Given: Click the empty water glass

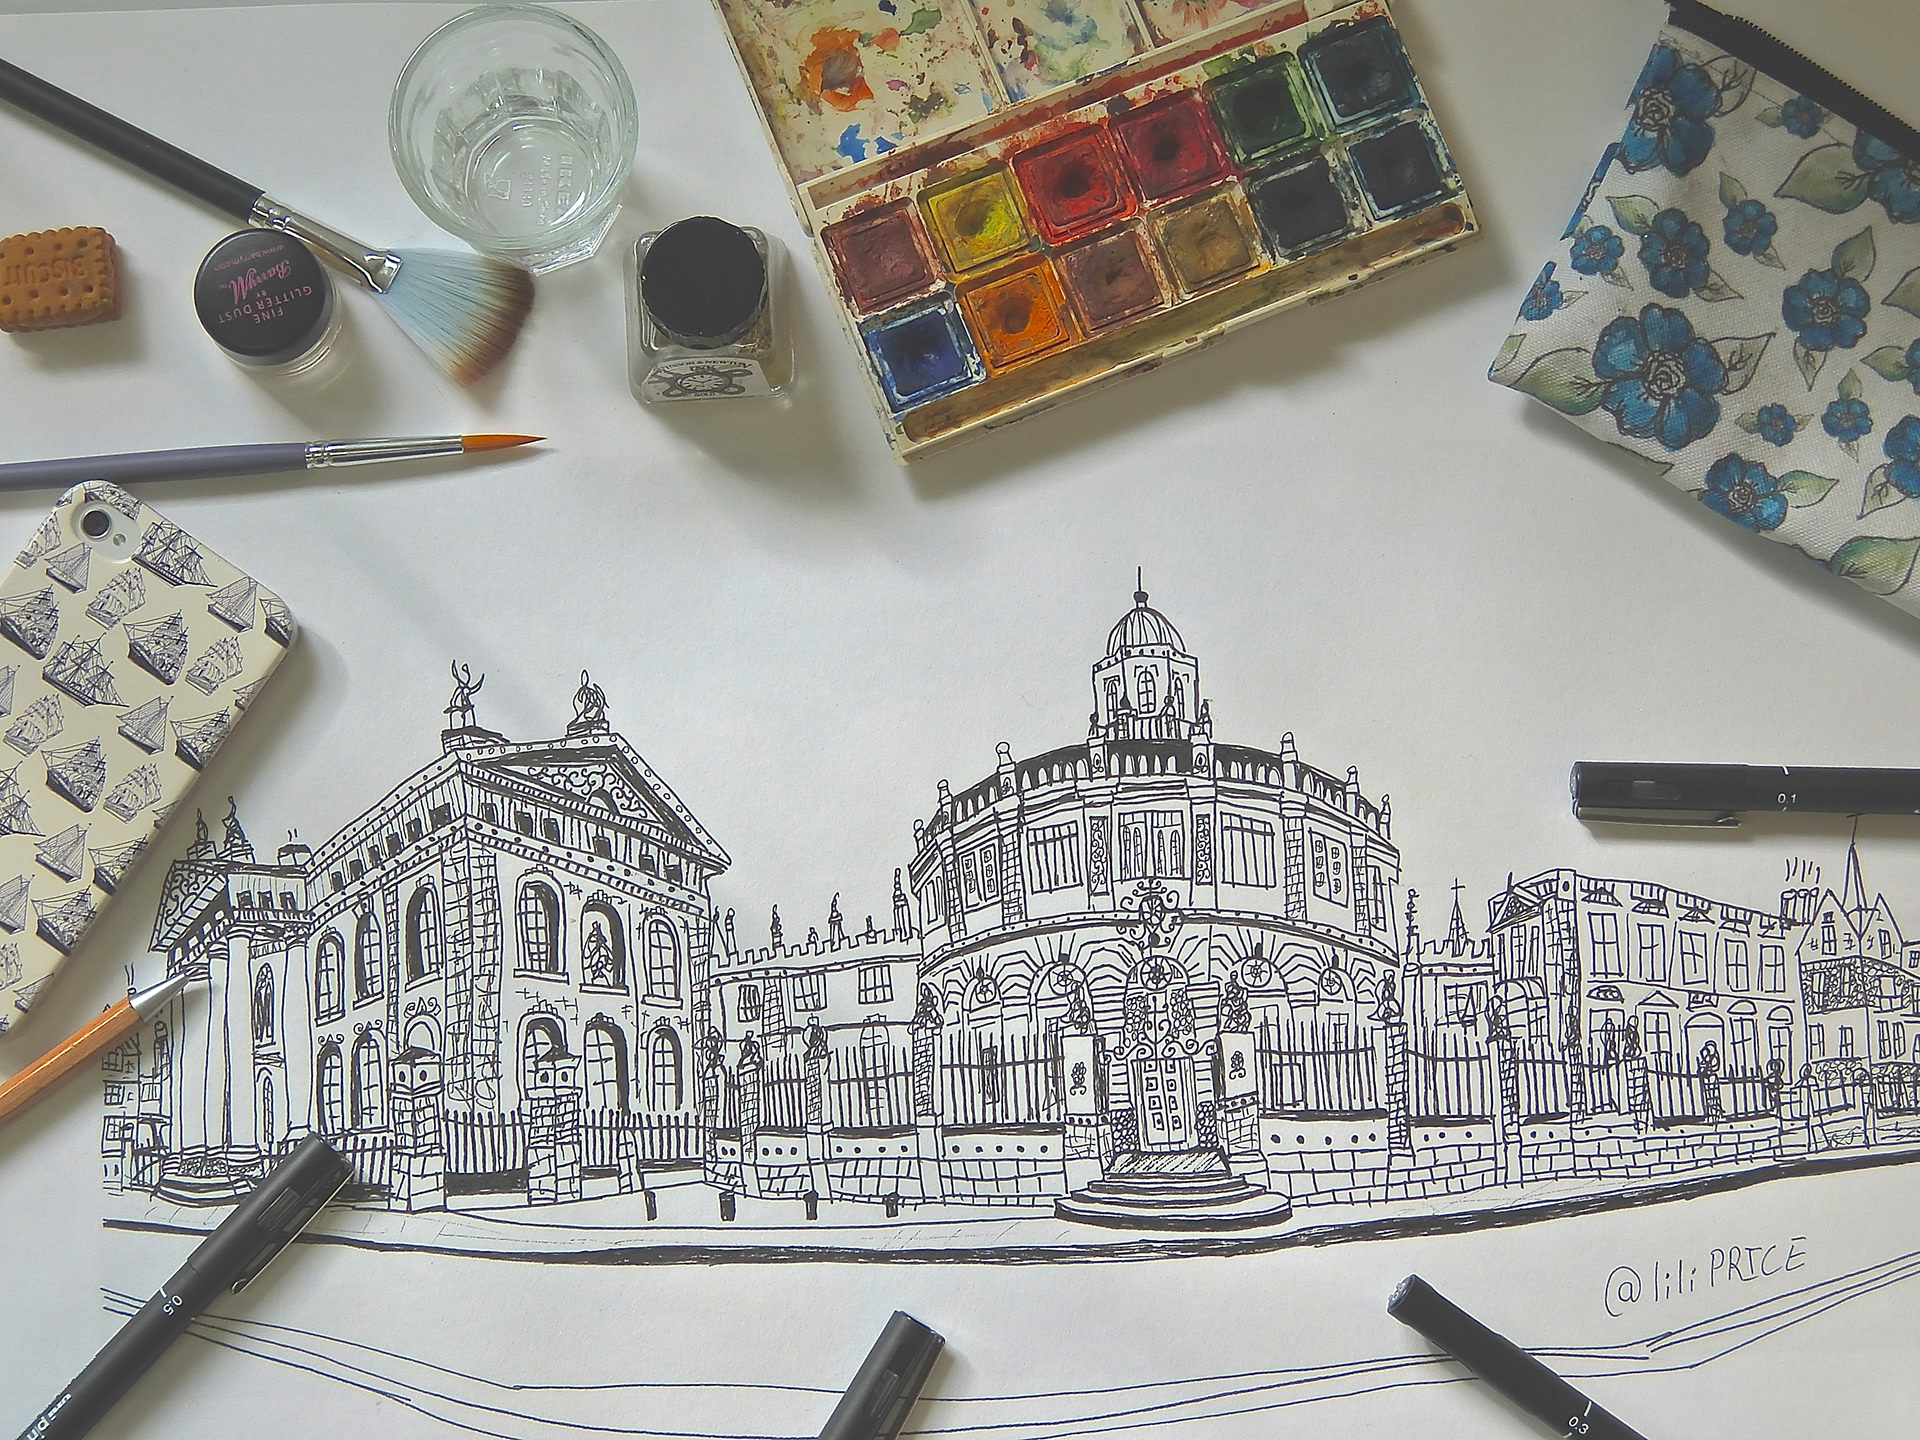Looking at the screenshot, I should (512, 135).
